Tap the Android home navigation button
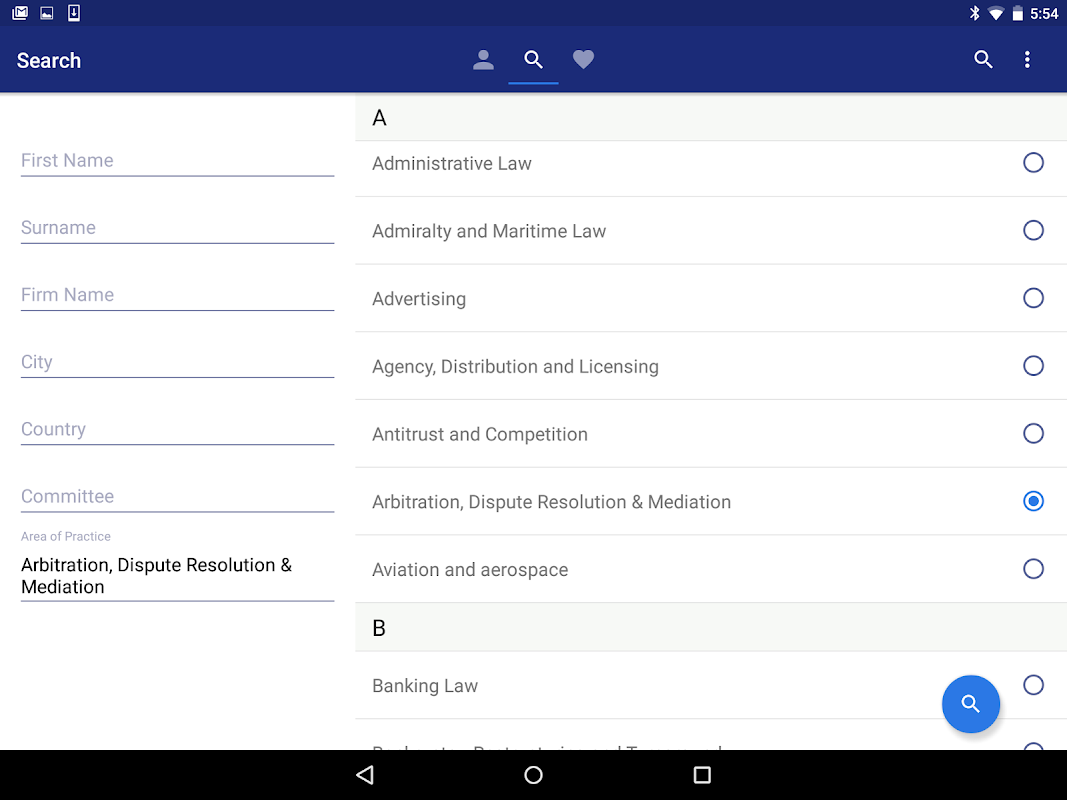Screen dimensions: 1067x800 (534, 775)
